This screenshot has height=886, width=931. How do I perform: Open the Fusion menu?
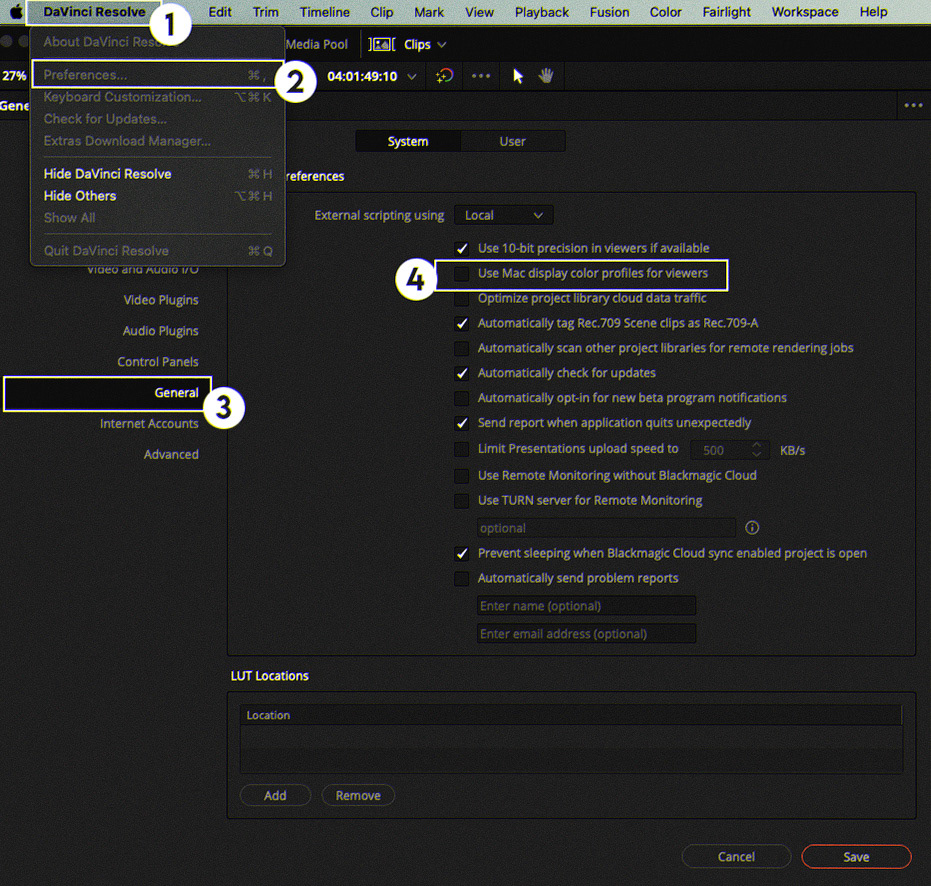[x=609, y=12]
